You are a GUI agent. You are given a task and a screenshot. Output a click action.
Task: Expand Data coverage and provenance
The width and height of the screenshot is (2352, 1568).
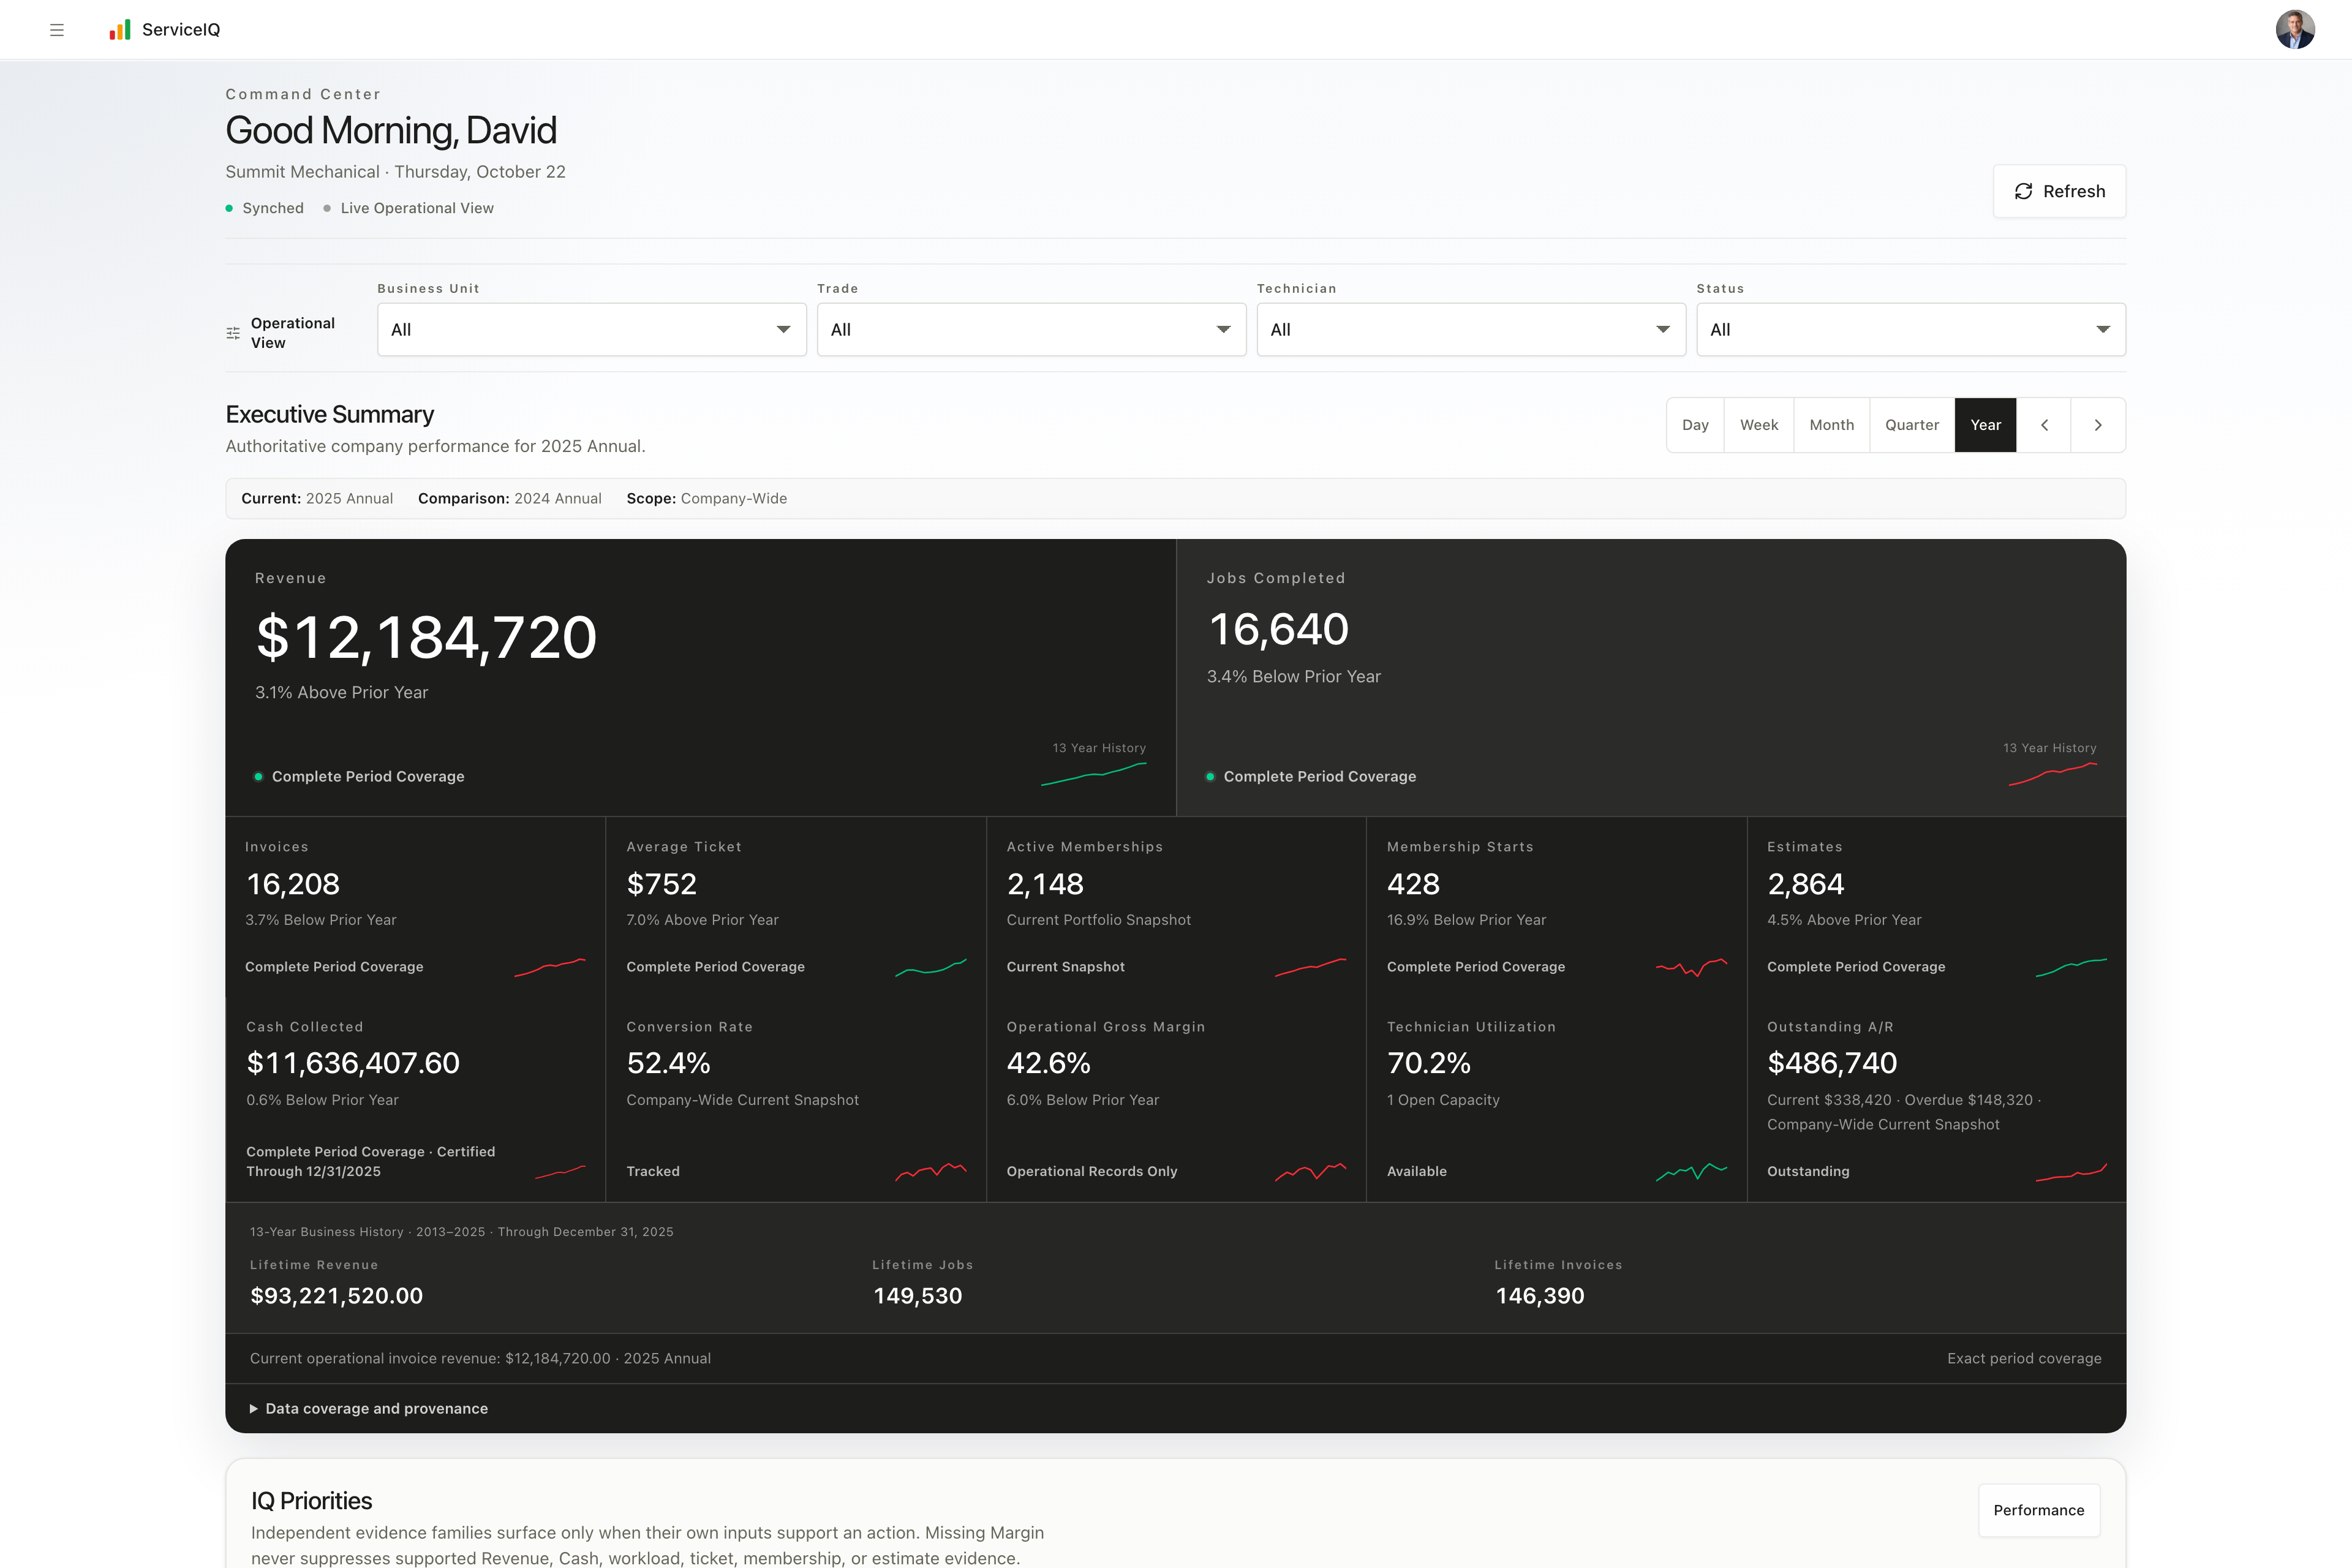point(369,1408)
